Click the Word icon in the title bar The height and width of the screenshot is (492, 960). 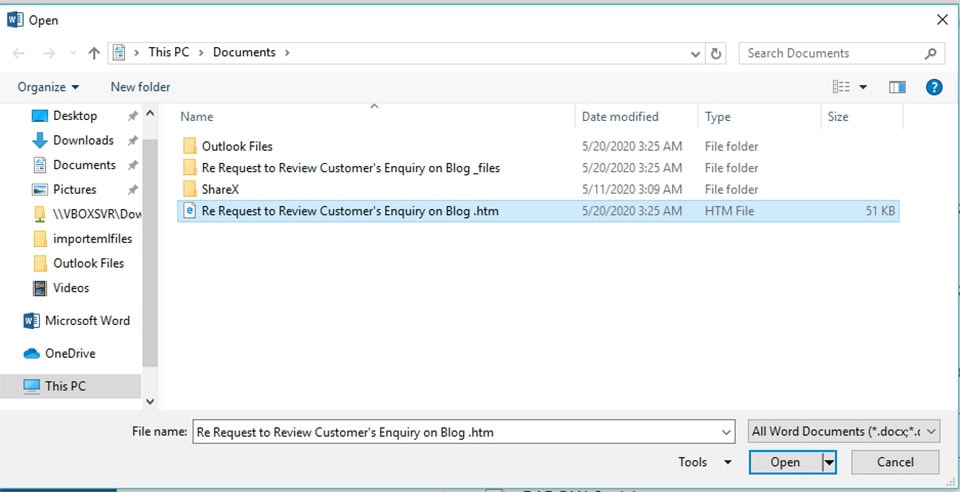15,20
